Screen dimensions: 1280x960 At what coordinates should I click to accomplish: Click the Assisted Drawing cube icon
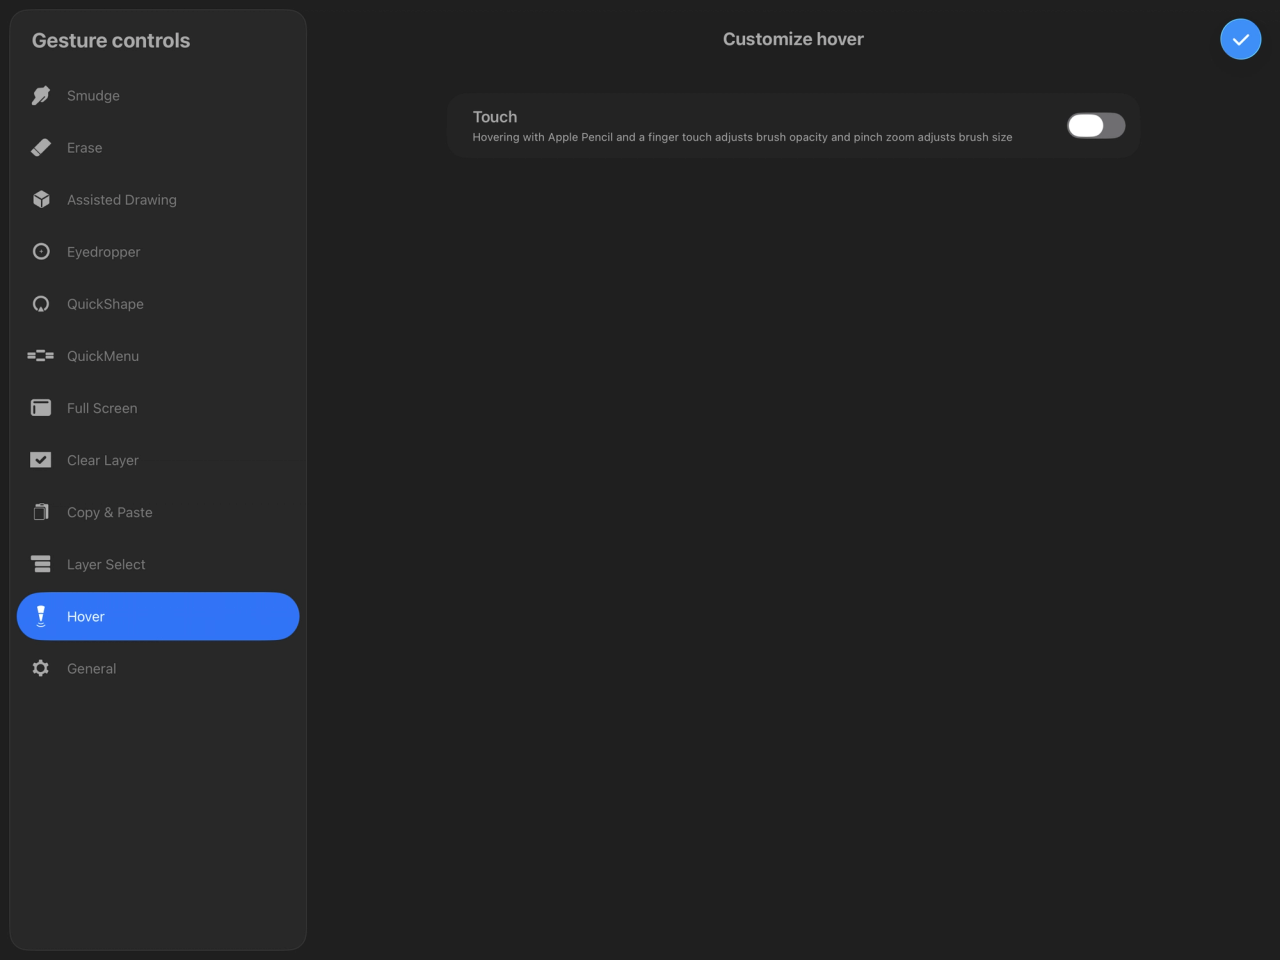point(41,199)
